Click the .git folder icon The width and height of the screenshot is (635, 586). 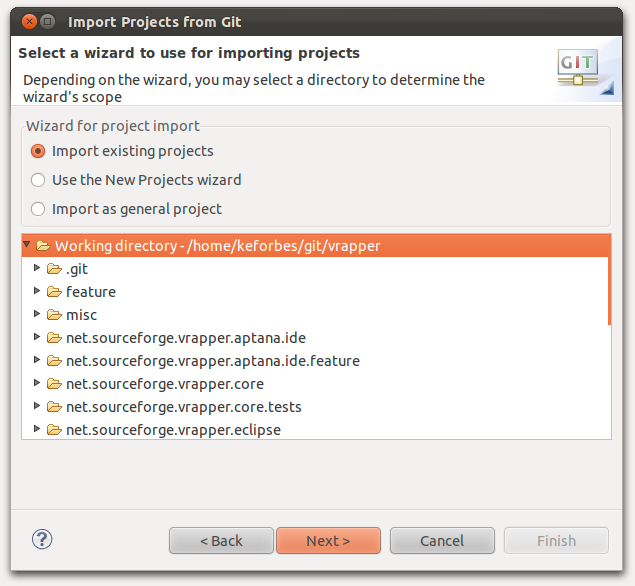[54, 268]
